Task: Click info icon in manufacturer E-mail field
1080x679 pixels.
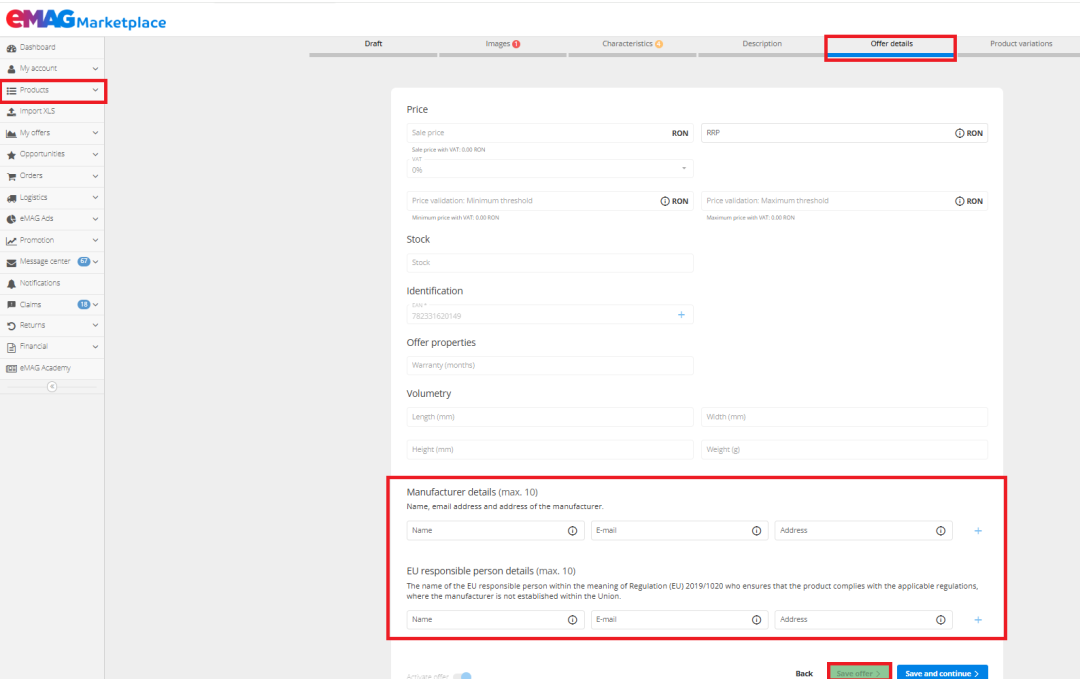Action: (756, 531)
